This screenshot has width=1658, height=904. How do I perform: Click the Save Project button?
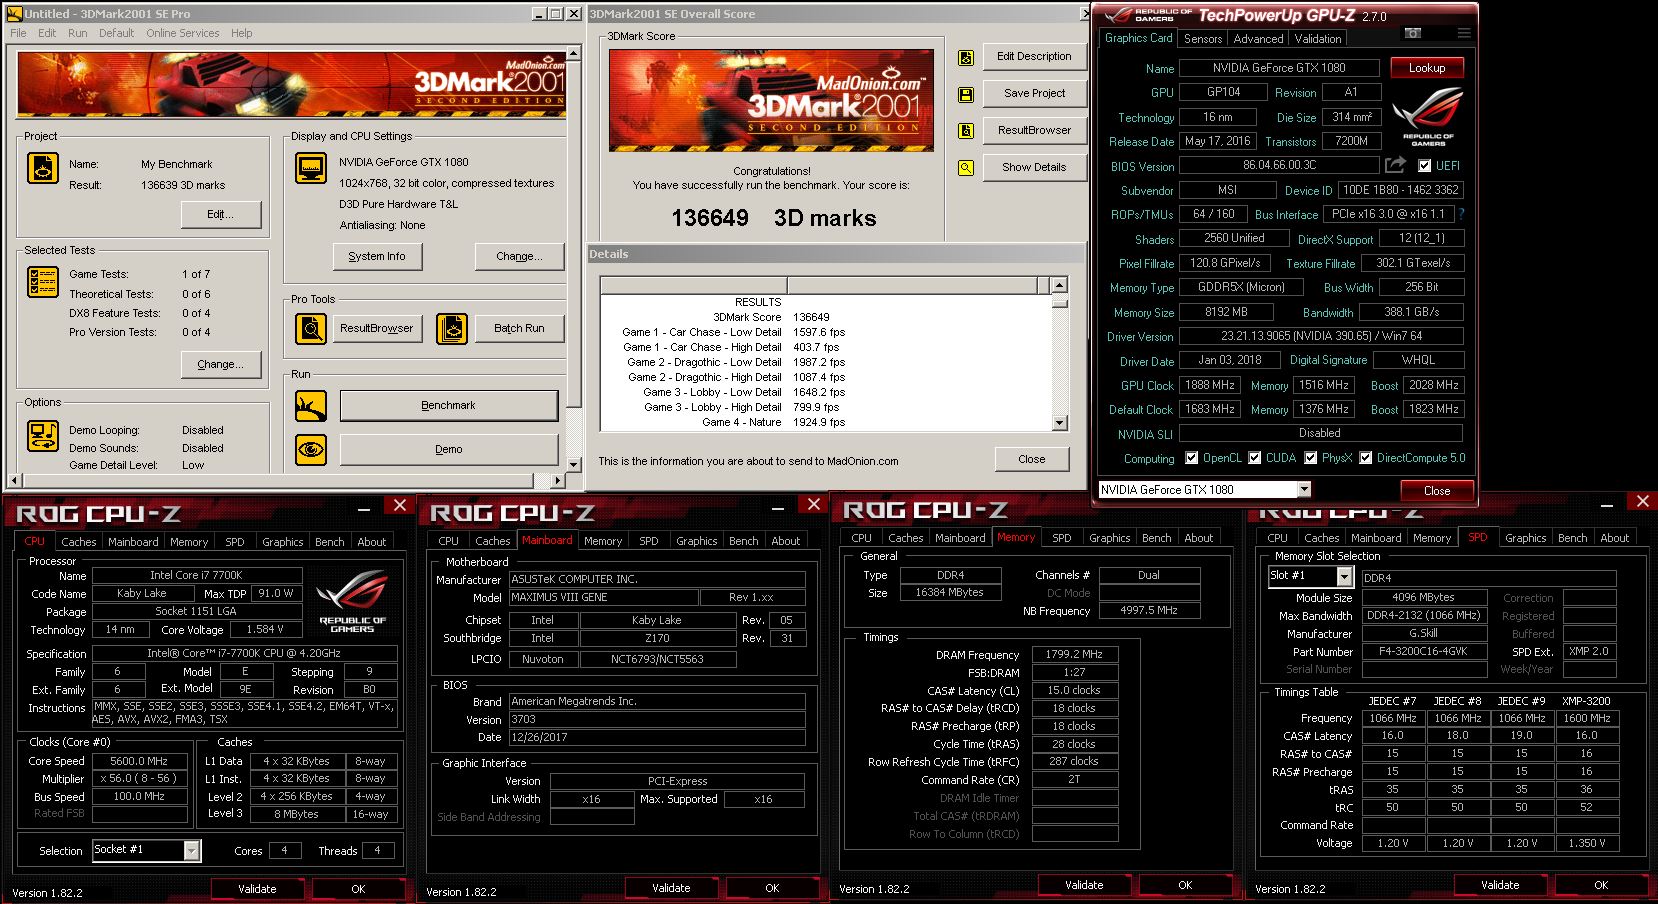(1034, 93)
